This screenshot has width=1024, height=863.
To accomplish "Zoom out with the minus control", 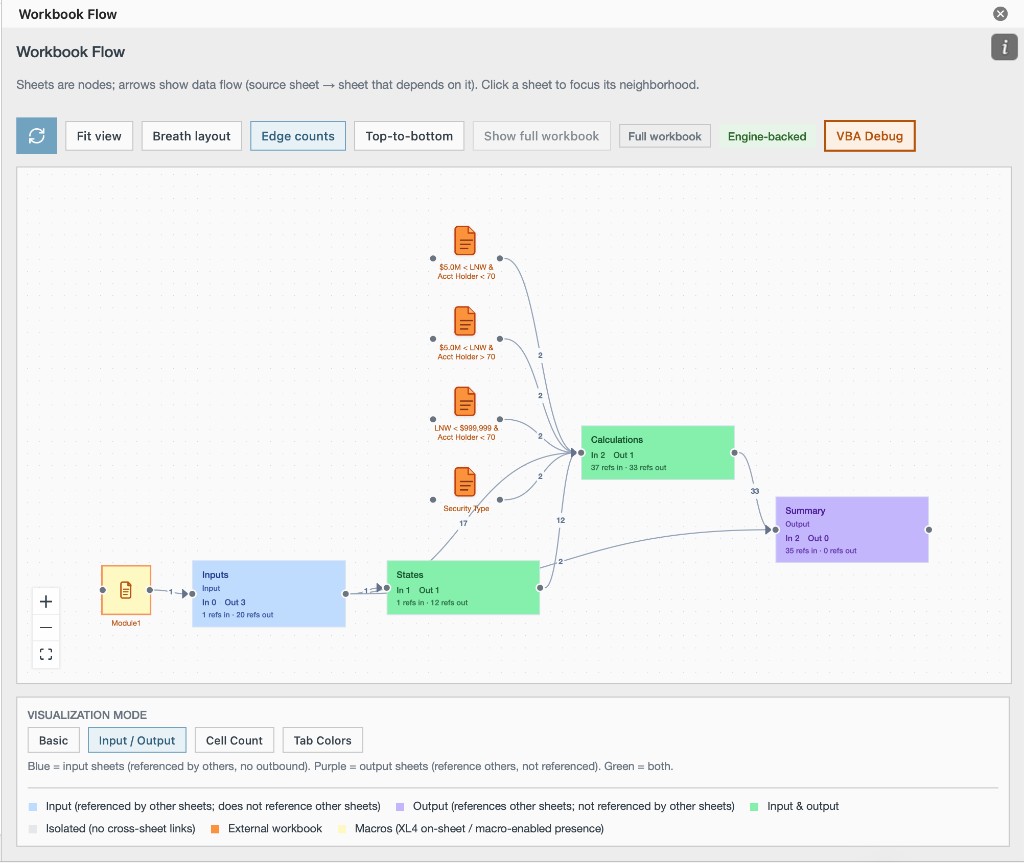I will (46, 628).
